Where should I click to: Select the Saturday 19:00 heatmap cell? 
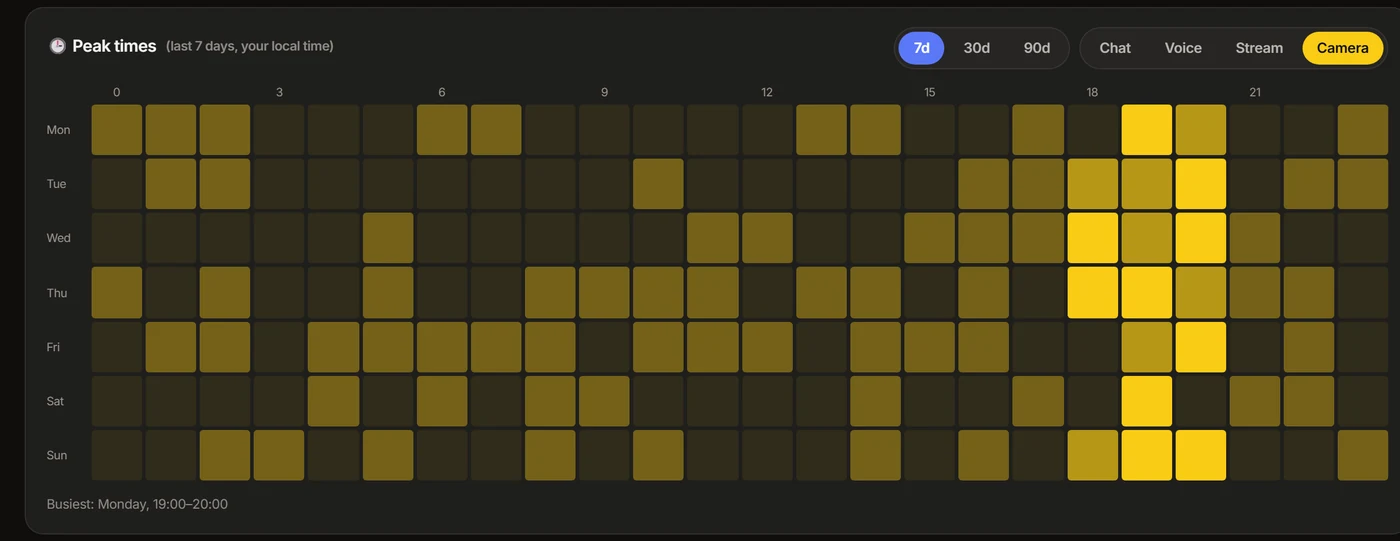[1147, 401]
